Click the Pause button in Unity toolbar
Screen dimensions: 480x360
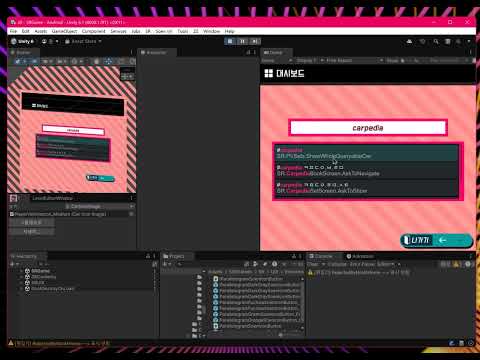point(242,41)
